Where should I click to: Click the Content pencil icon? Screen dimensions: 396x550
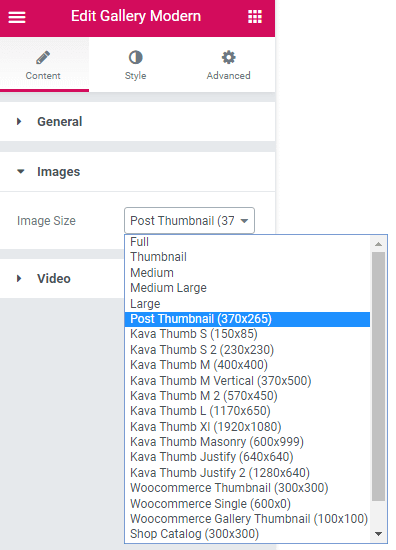(x=43, y=58)
